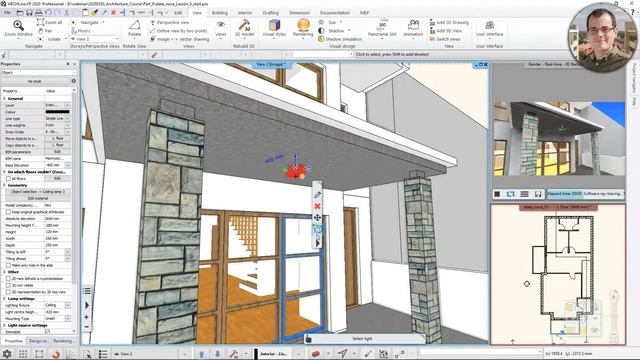Click the Rendering sphere icon
Viewport: 640px width, 360px height.
[x=303, y=25]
